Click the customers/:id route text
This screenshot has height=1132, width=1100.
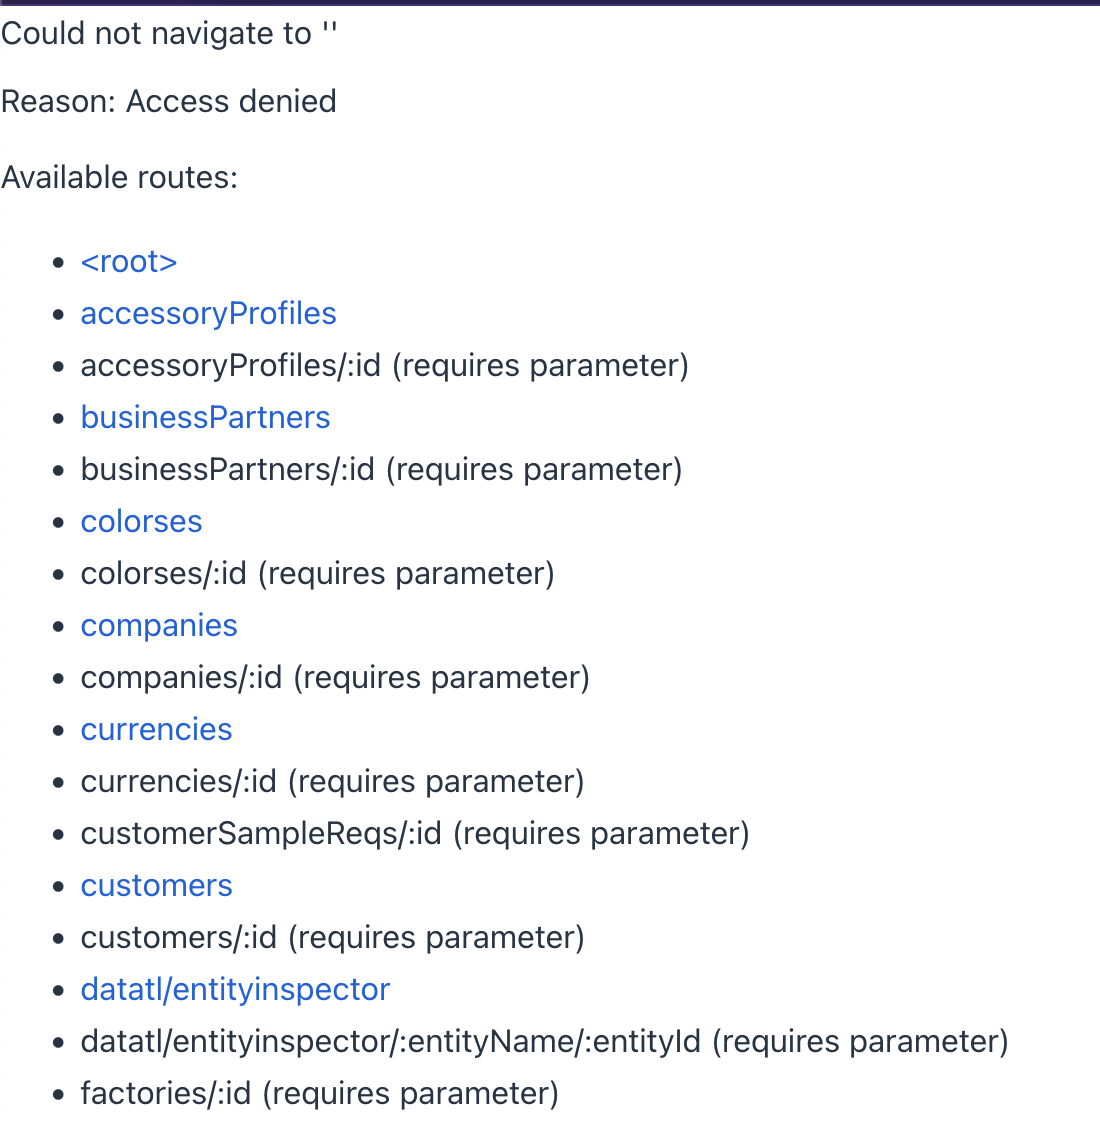click(332, 938)
